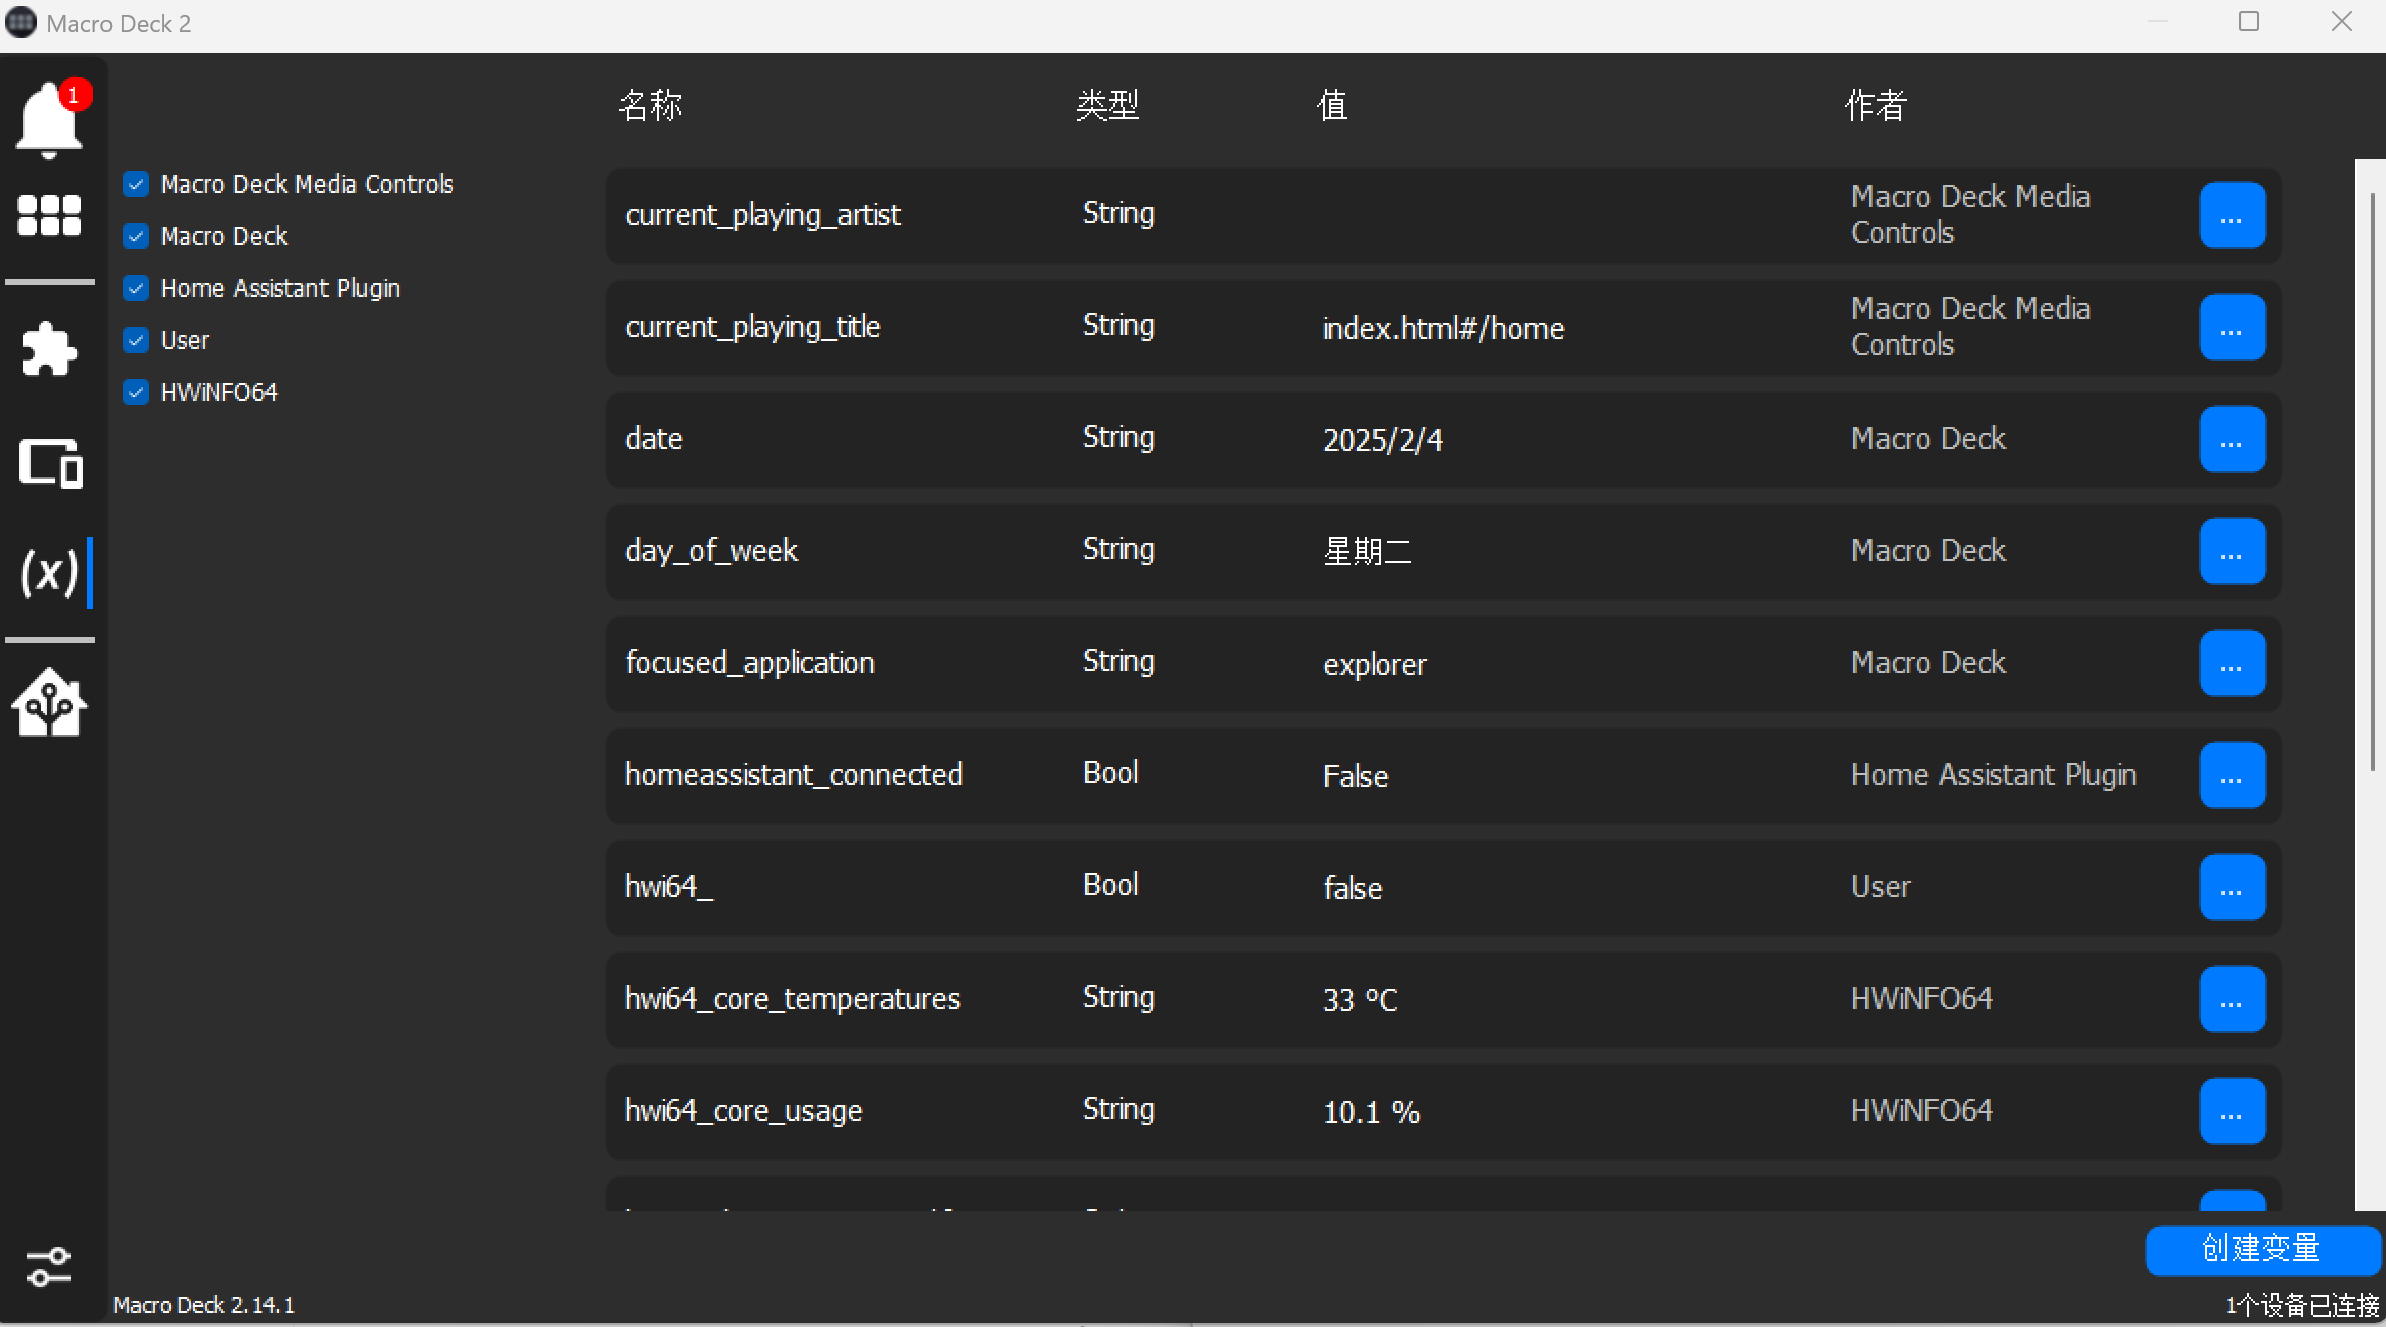Open the Home Assistant sidebar icon

coord(49,703)
